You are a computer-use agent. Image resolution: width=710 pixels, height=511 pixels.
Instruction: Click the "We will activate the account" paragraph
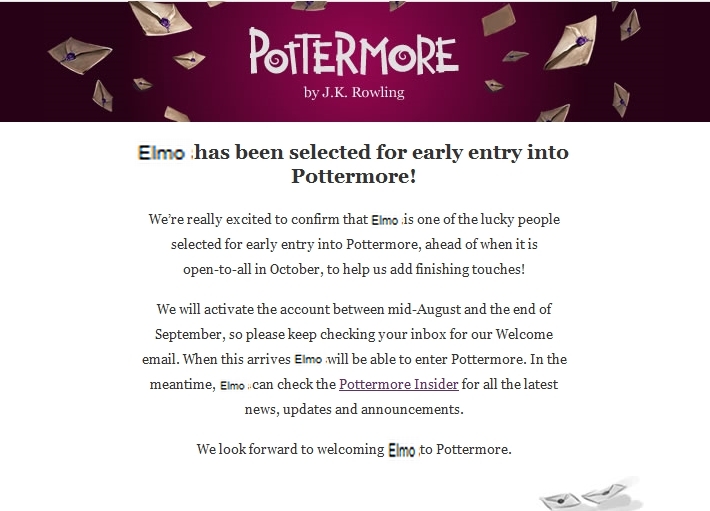(354, 359)
